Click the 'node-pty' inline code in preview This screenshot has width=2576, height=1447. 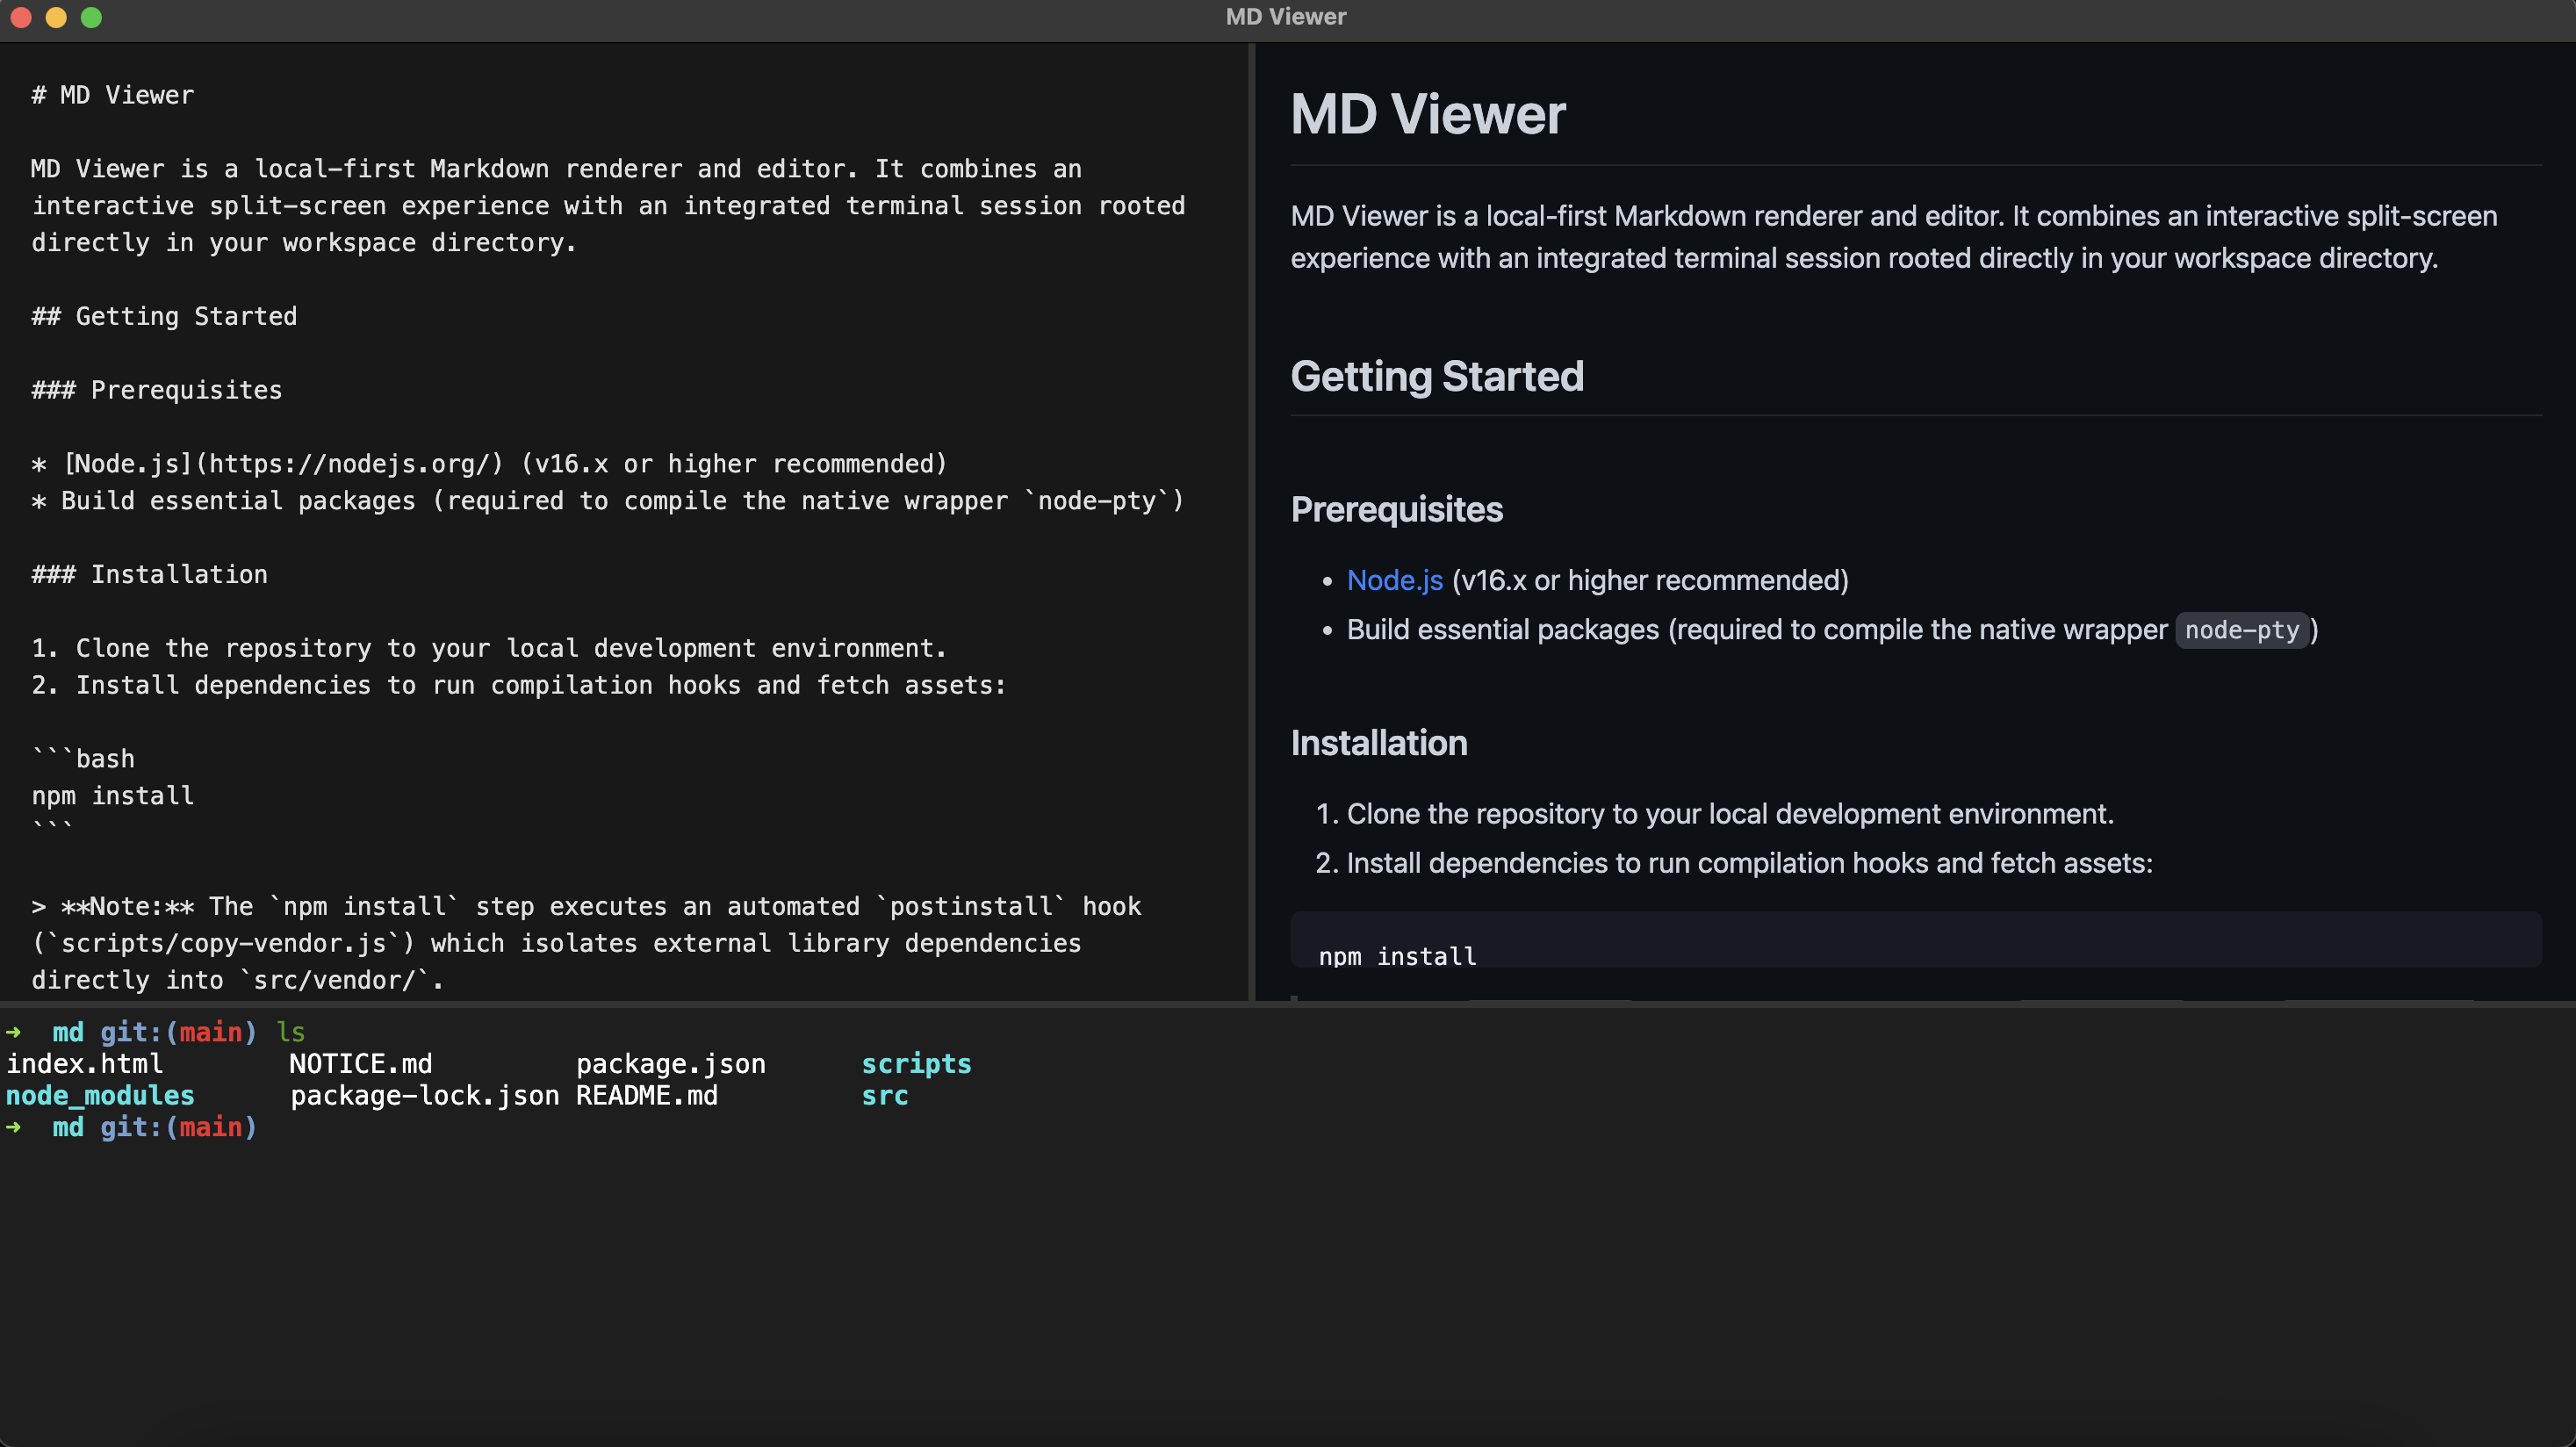pos(2241,630)
